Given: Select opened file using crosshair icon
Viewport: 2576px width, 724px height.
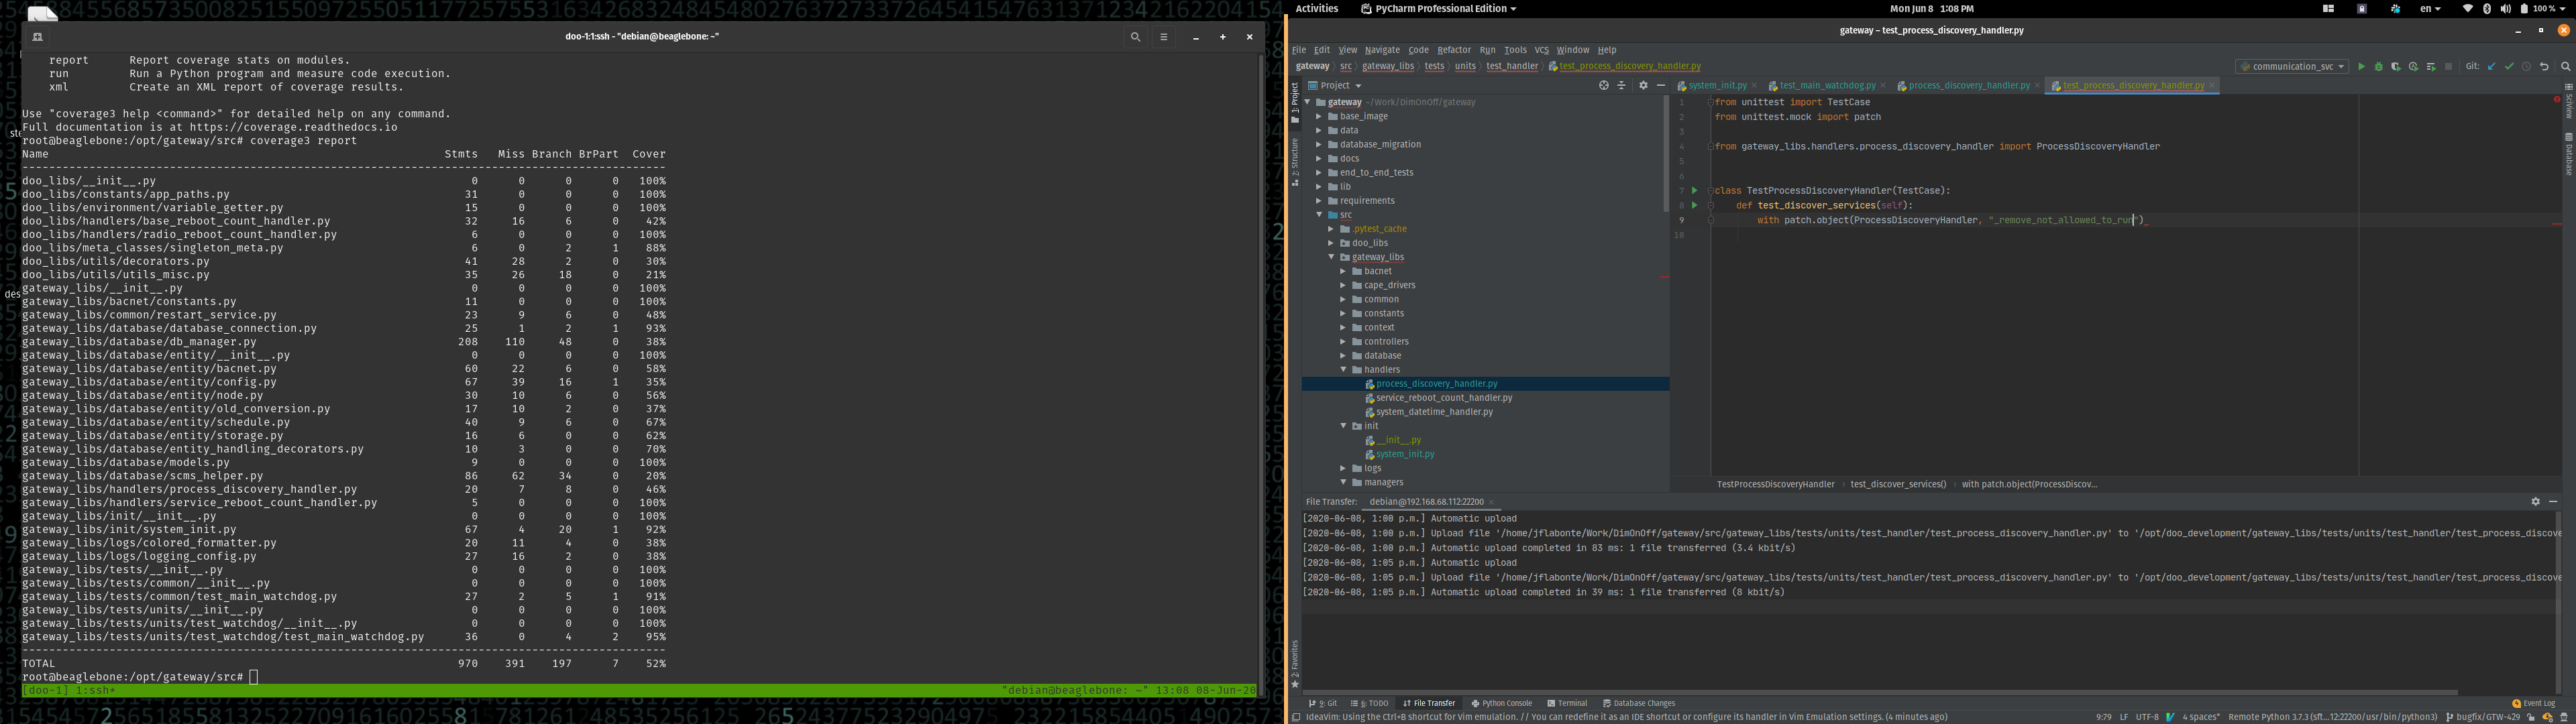Looking at the screenshot, I should (1603, 85).
